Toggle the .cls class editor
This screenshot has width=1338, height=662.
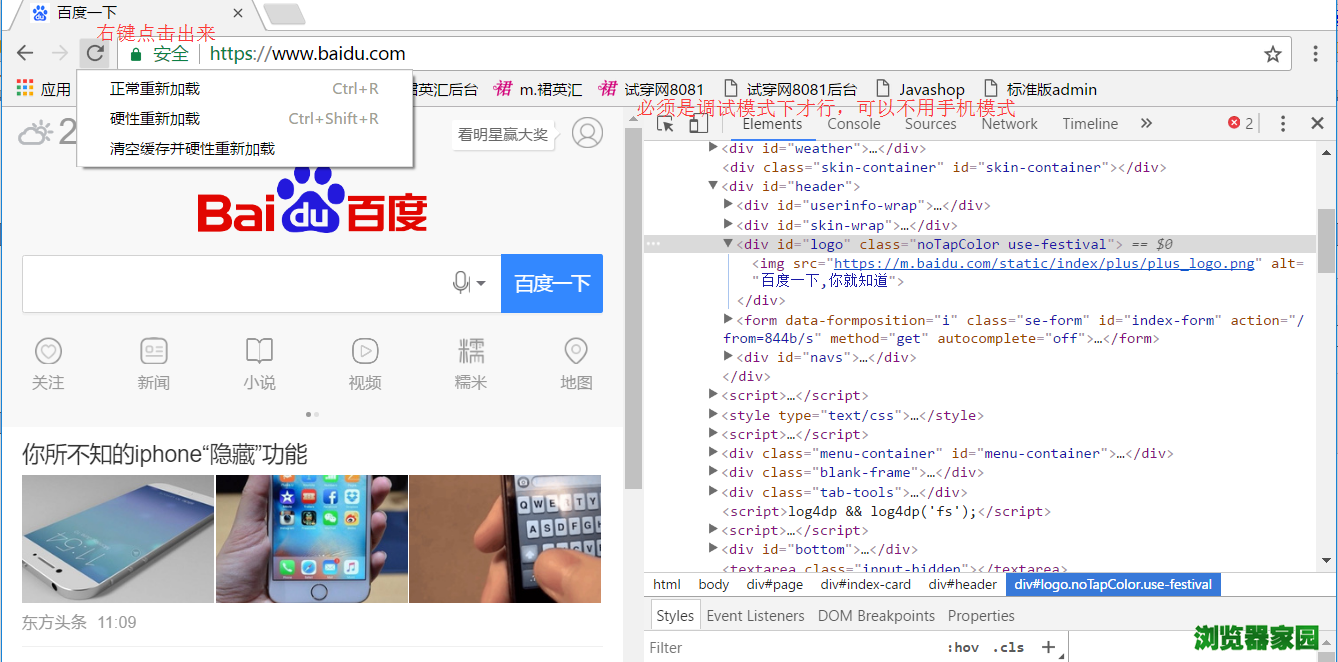(x=1009, y=647)
